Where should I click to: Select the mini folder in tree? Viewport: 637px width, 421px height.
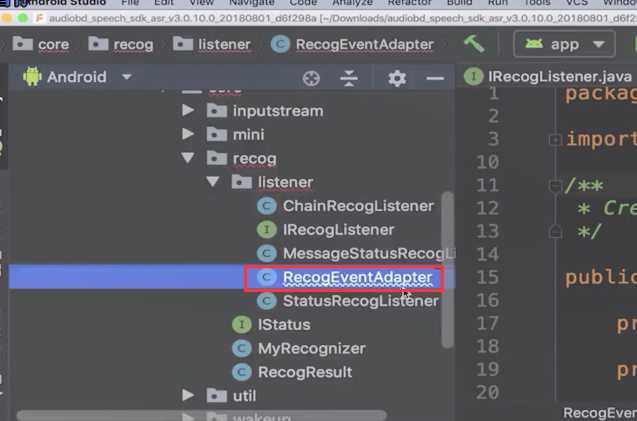point(248,135)
